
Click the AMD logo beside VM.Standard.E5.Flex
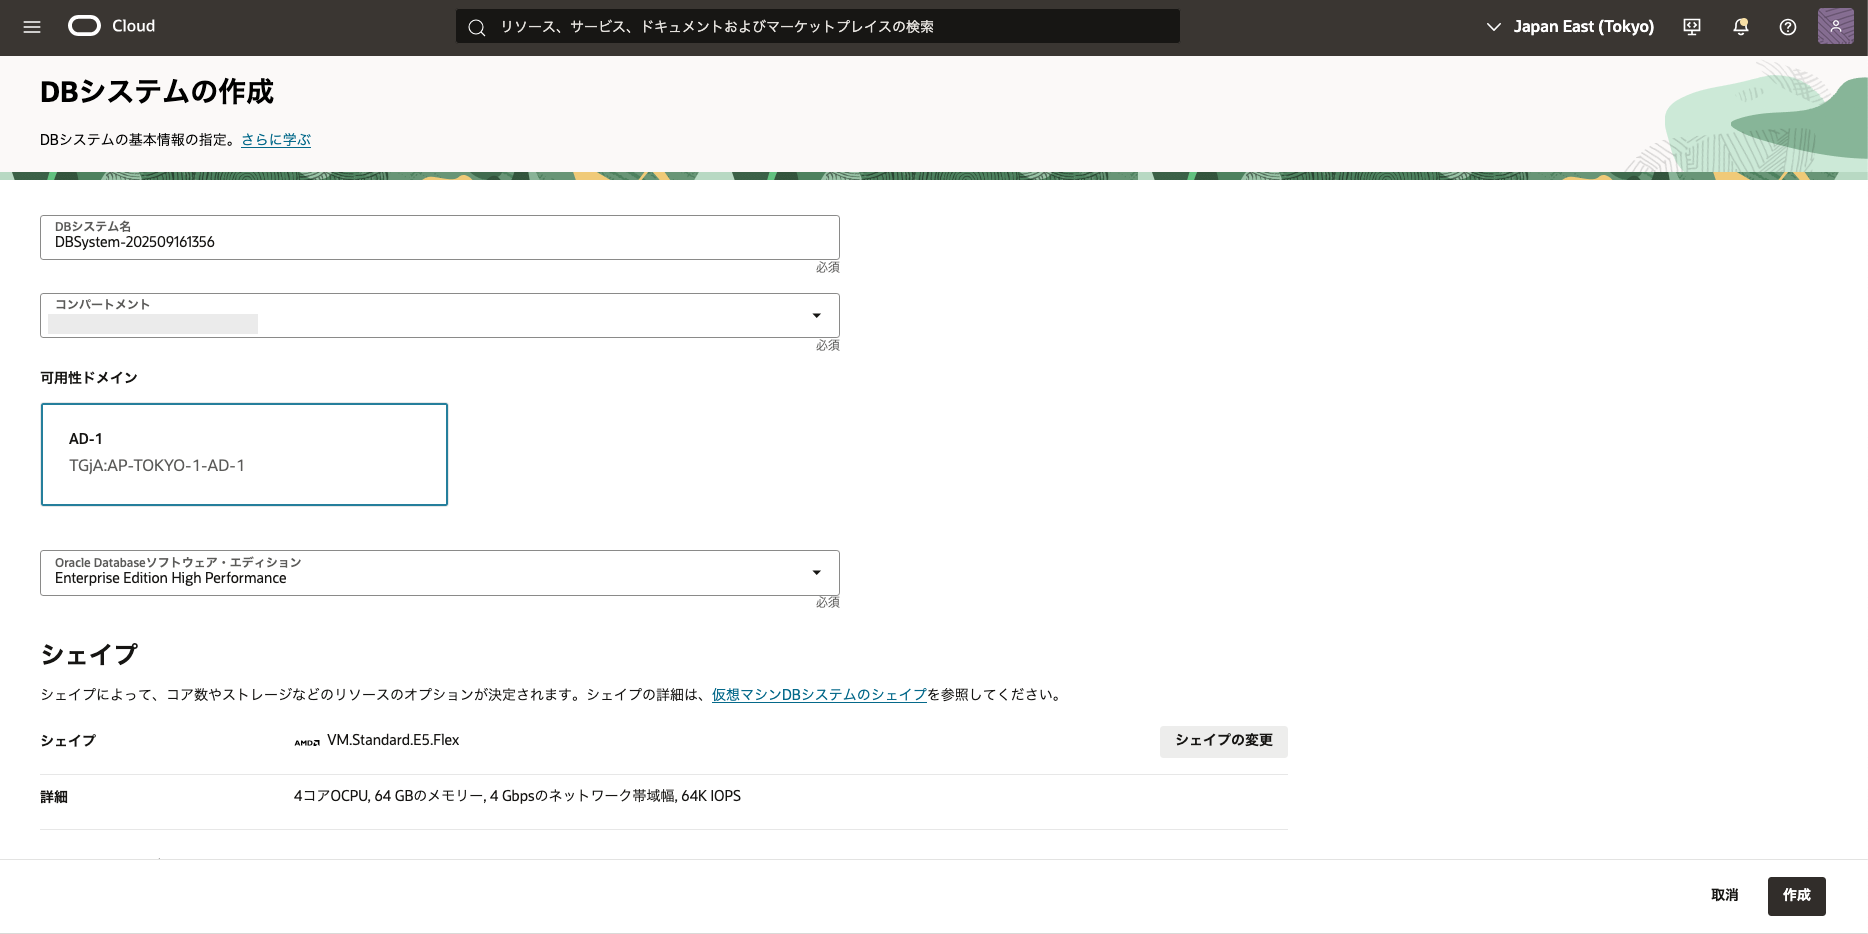(x=307, y=742)
